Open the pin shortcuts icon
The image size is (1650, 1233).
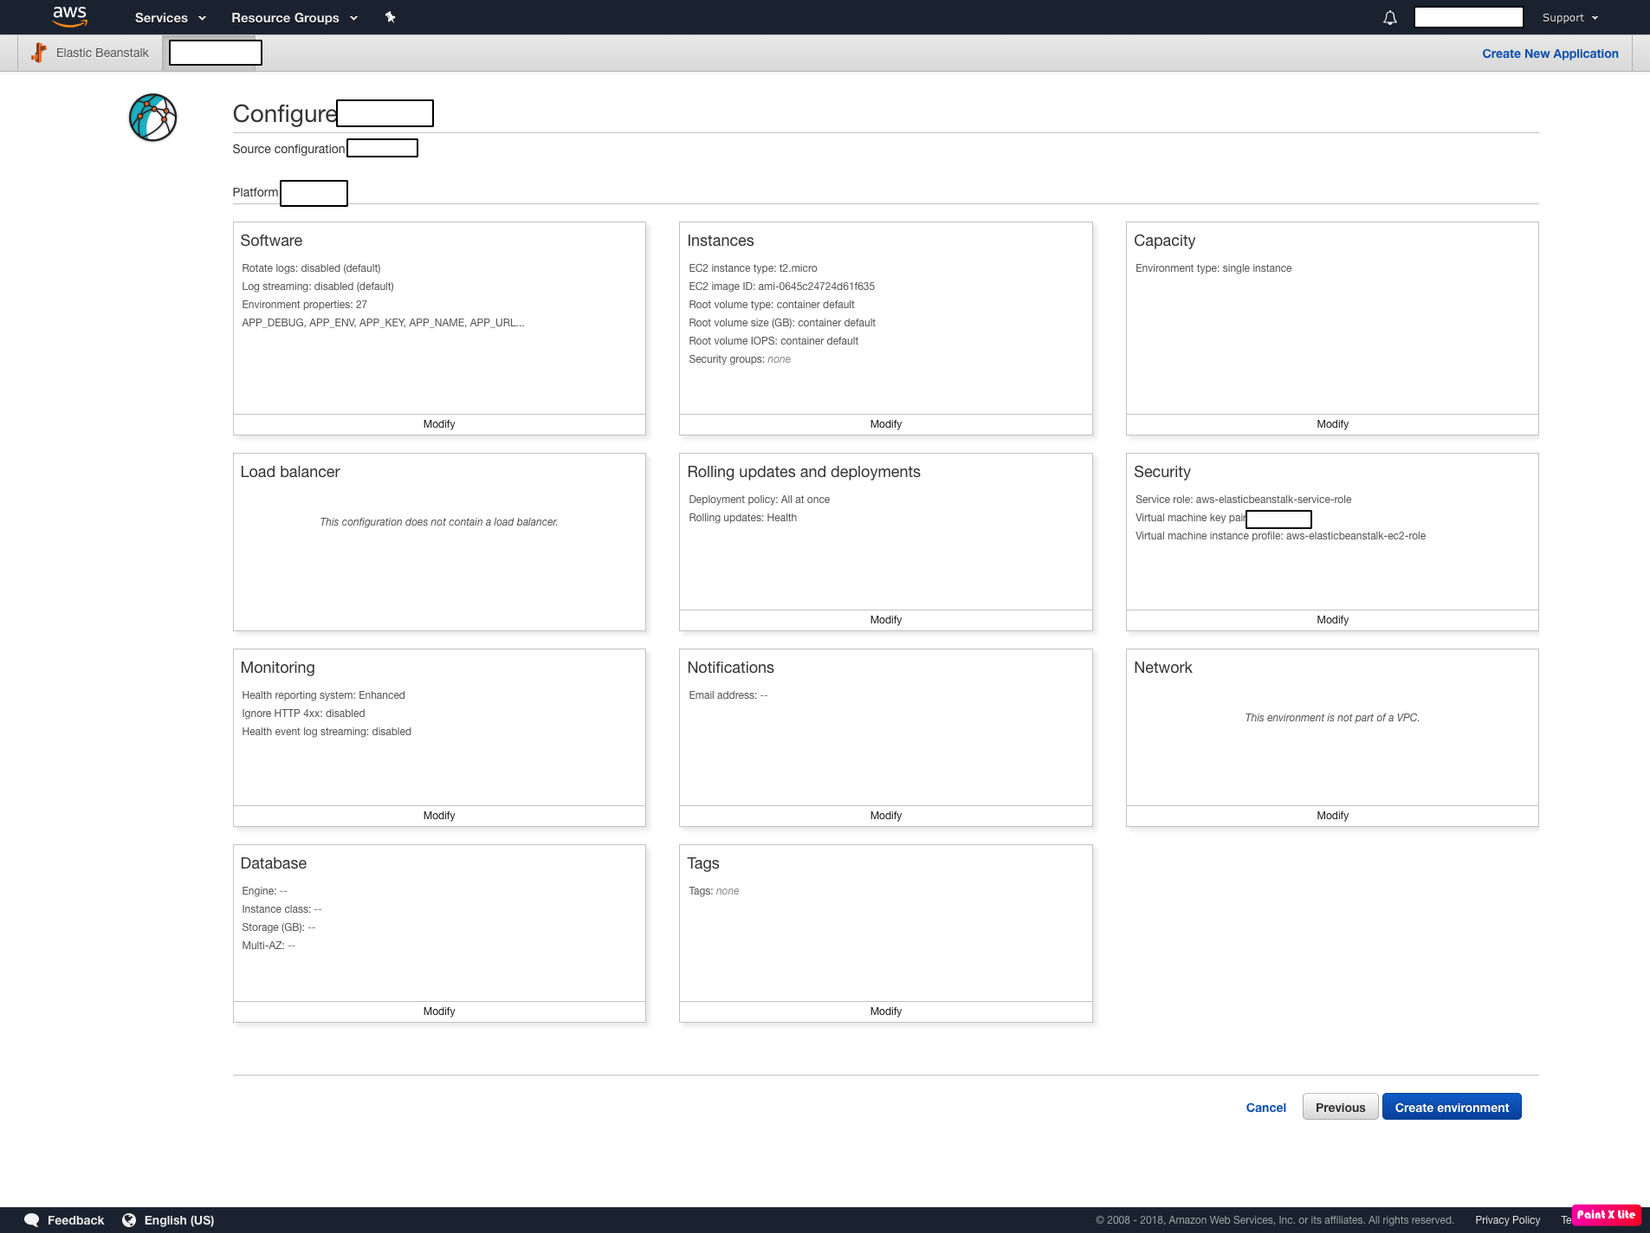[x=390, y=17]
